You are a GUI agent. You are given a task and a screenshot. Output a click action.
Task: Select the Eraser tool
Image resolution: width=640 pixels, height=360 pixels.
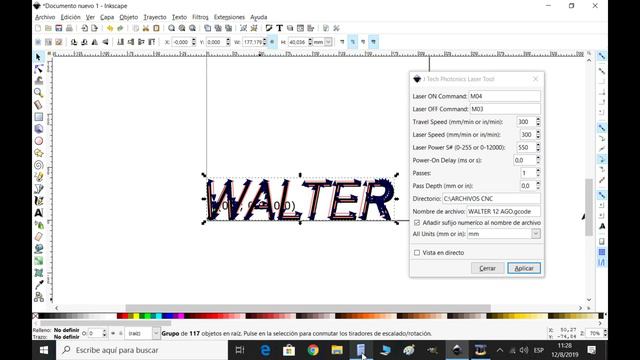[x=38, y=237]
